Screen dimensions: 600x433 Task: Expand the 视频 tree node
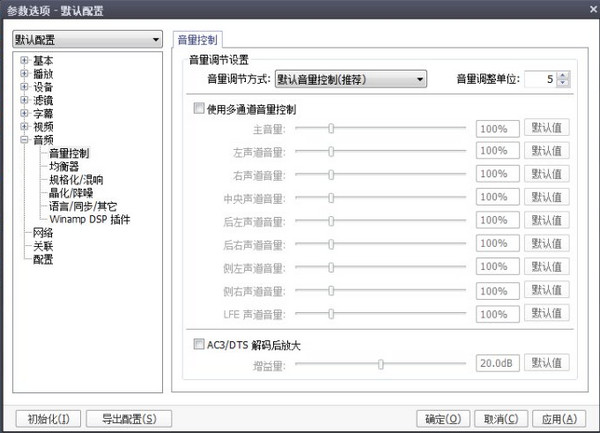click(24, 126)
